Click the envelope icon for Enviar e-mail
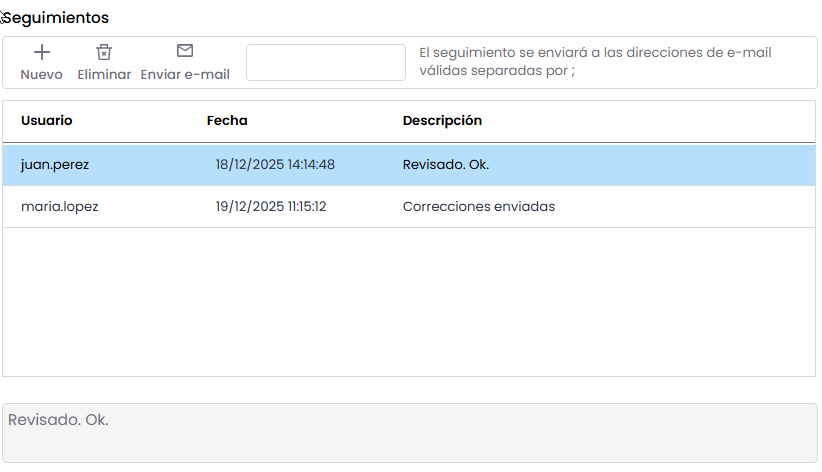Viewport: 822px width, 472px height. pyautogui.click(x=185, y=51)
